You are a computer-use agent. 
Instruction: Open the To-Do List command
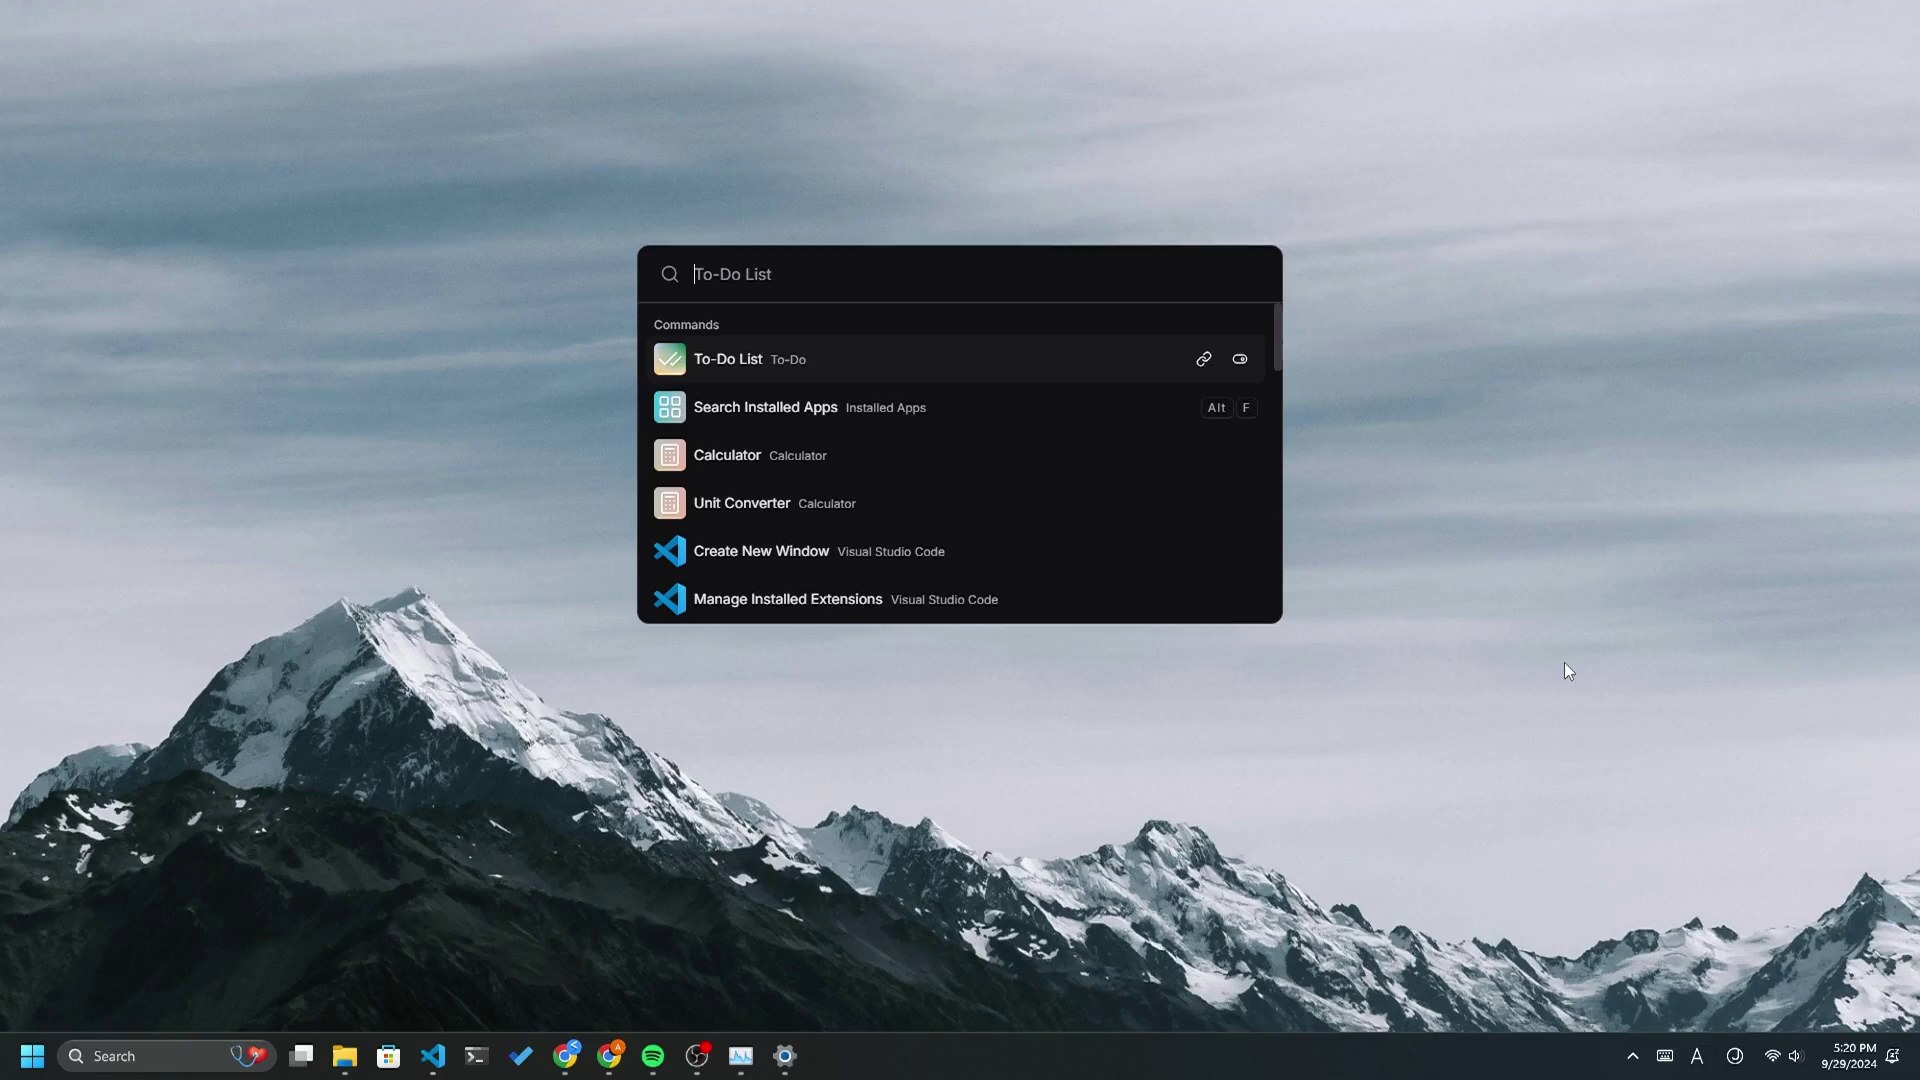[x=728, y=359]
